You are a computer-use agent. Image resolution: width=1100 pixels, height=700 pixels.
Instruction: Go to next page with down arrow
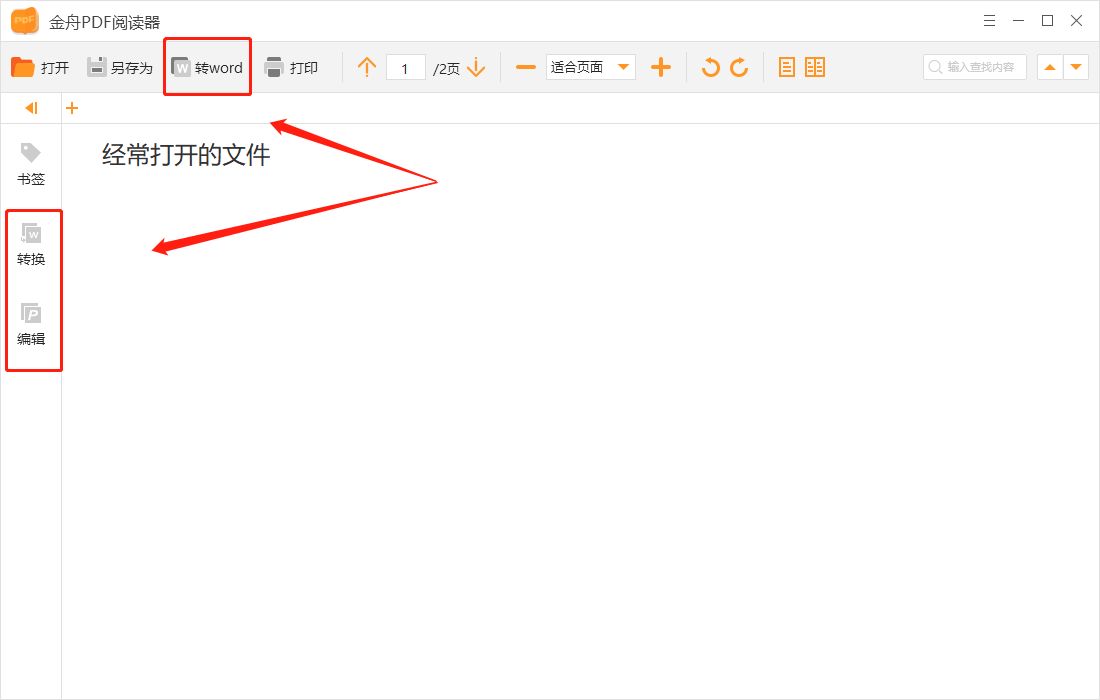476,67
